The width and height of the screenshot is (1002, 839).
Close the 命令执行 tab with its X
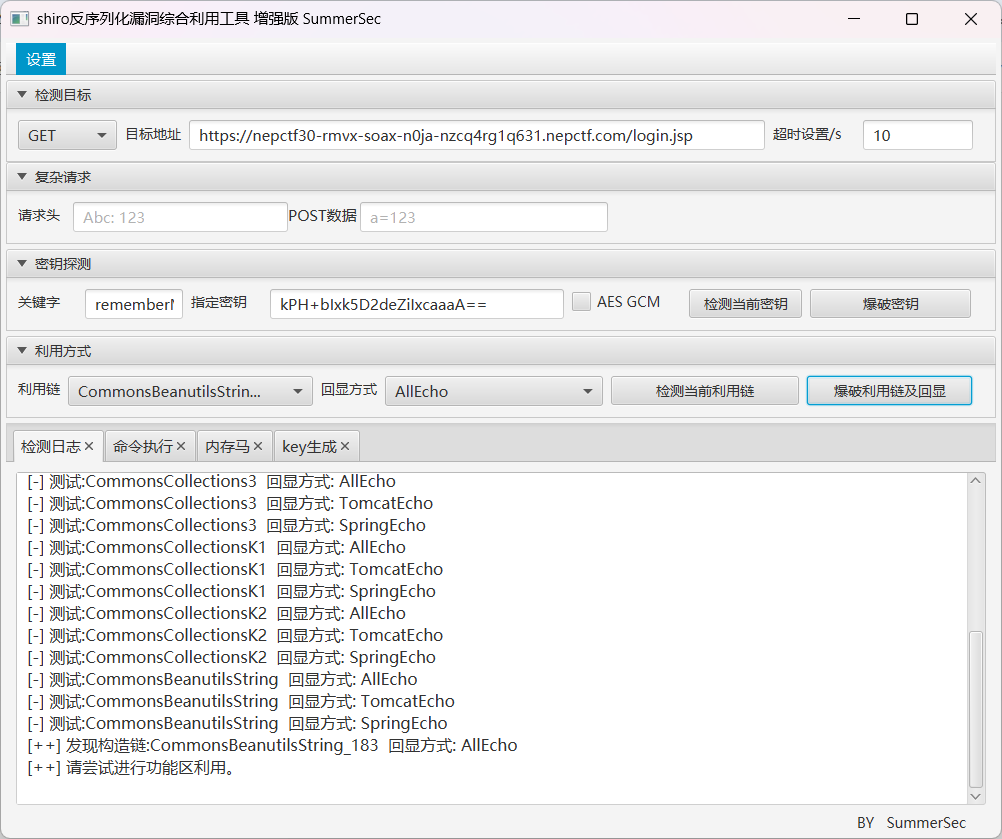pyautogui.click(x=181, y=447)
